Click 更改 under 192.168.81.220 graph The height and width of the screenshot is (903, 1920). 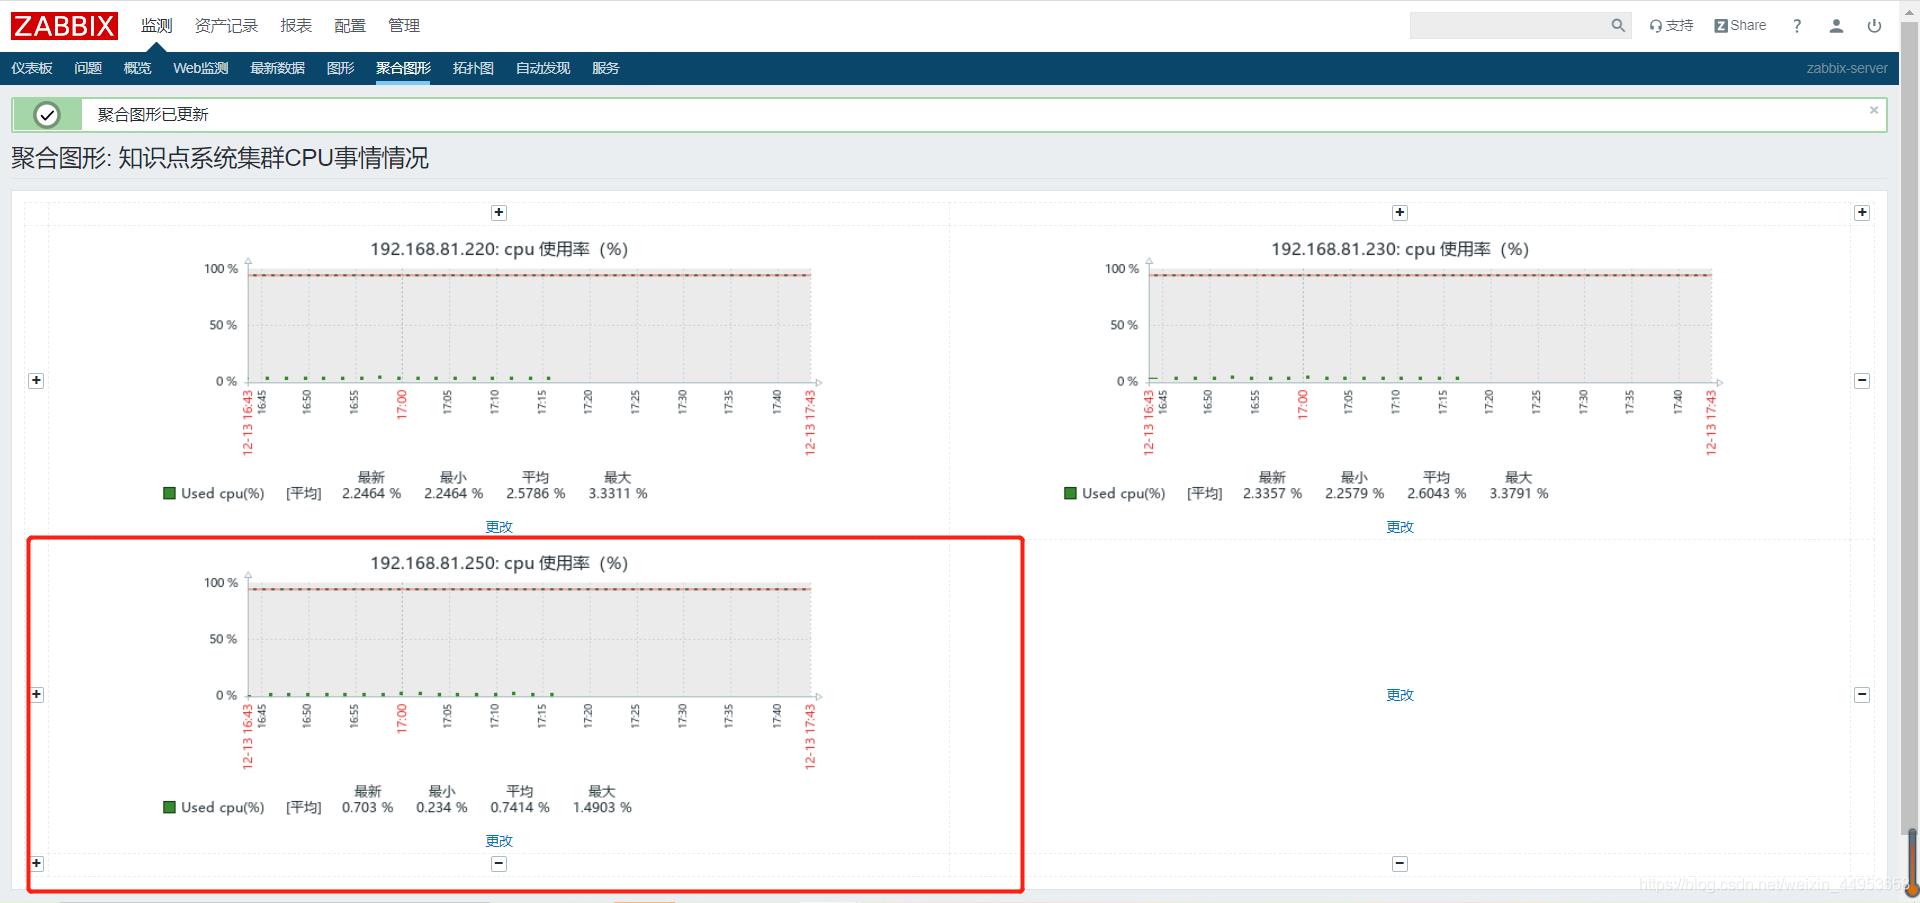pyautogui.click(x=499, y=527)
